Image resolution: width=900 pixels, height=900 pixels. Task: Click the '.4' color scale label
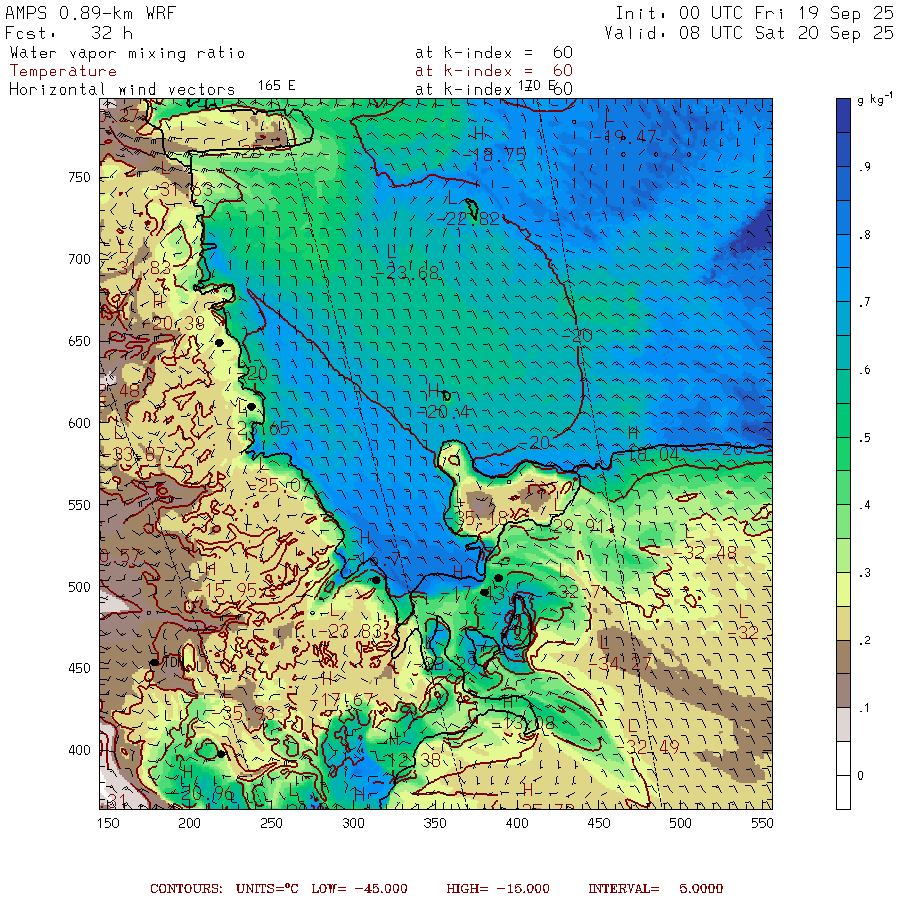pyautogui.click(x=864, y=505)
